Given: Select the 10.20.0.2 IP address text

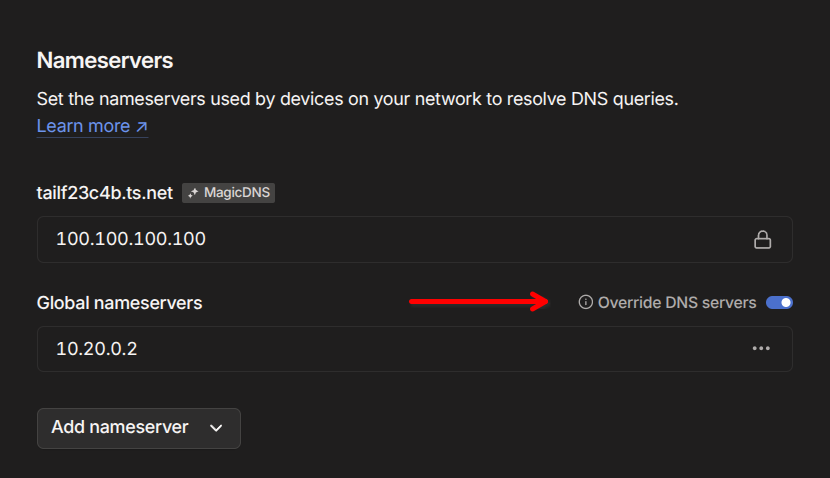Looking at the screenshot, I should coord(98,349).
